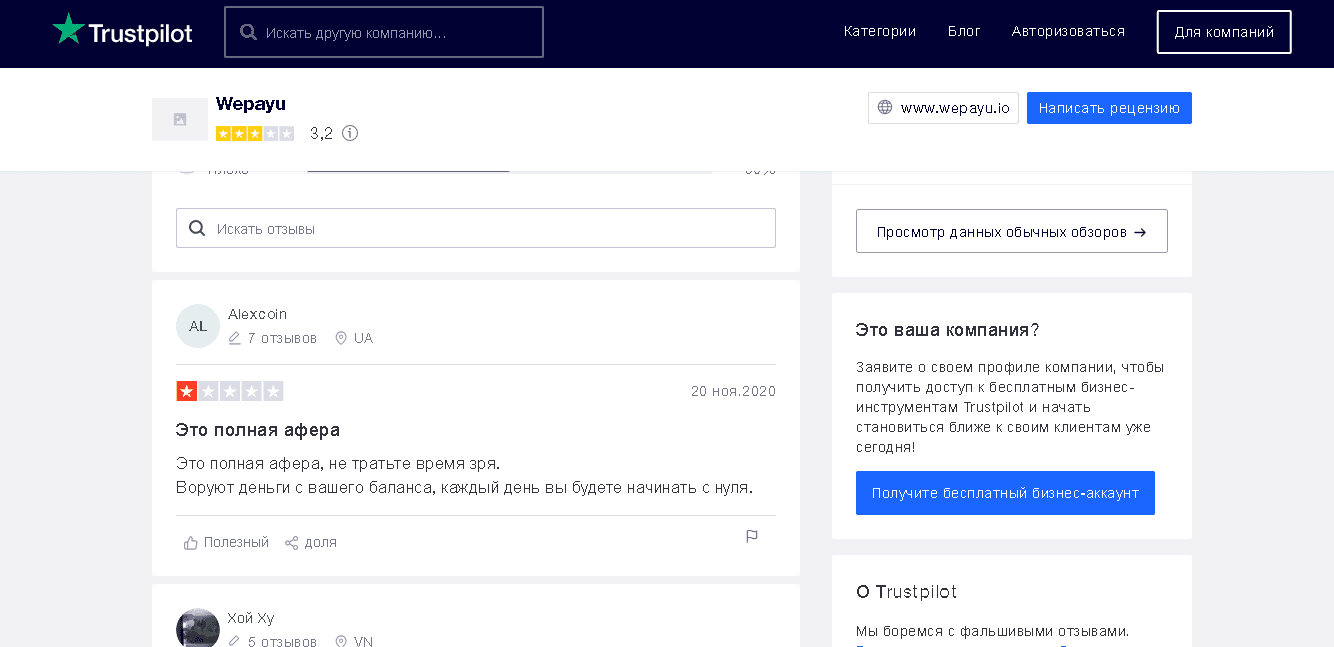Click Написать рецензию button
The width and height of the screenshot is (1334, 647).
click(1108, 107)
